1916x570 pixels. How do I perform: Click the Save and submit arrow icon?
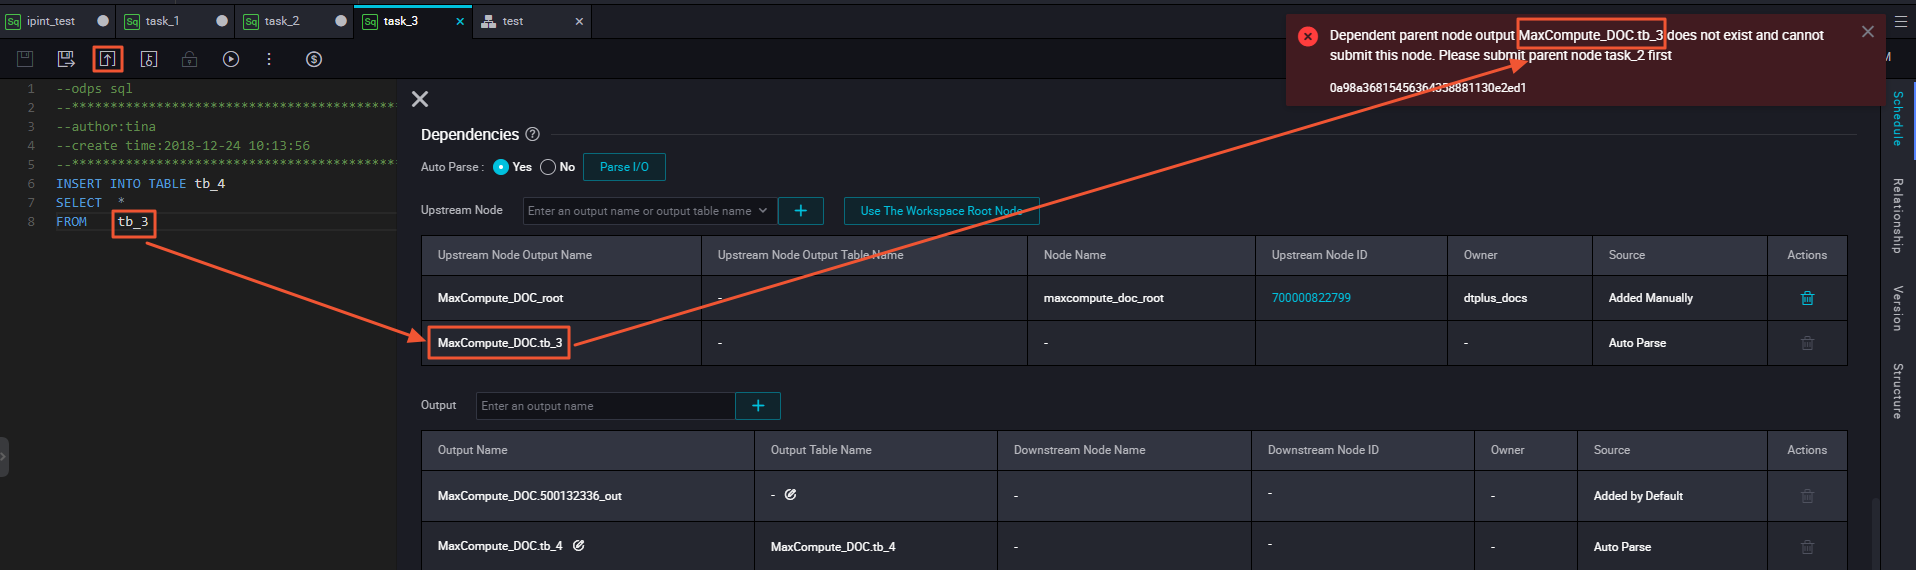pos(66,59)
